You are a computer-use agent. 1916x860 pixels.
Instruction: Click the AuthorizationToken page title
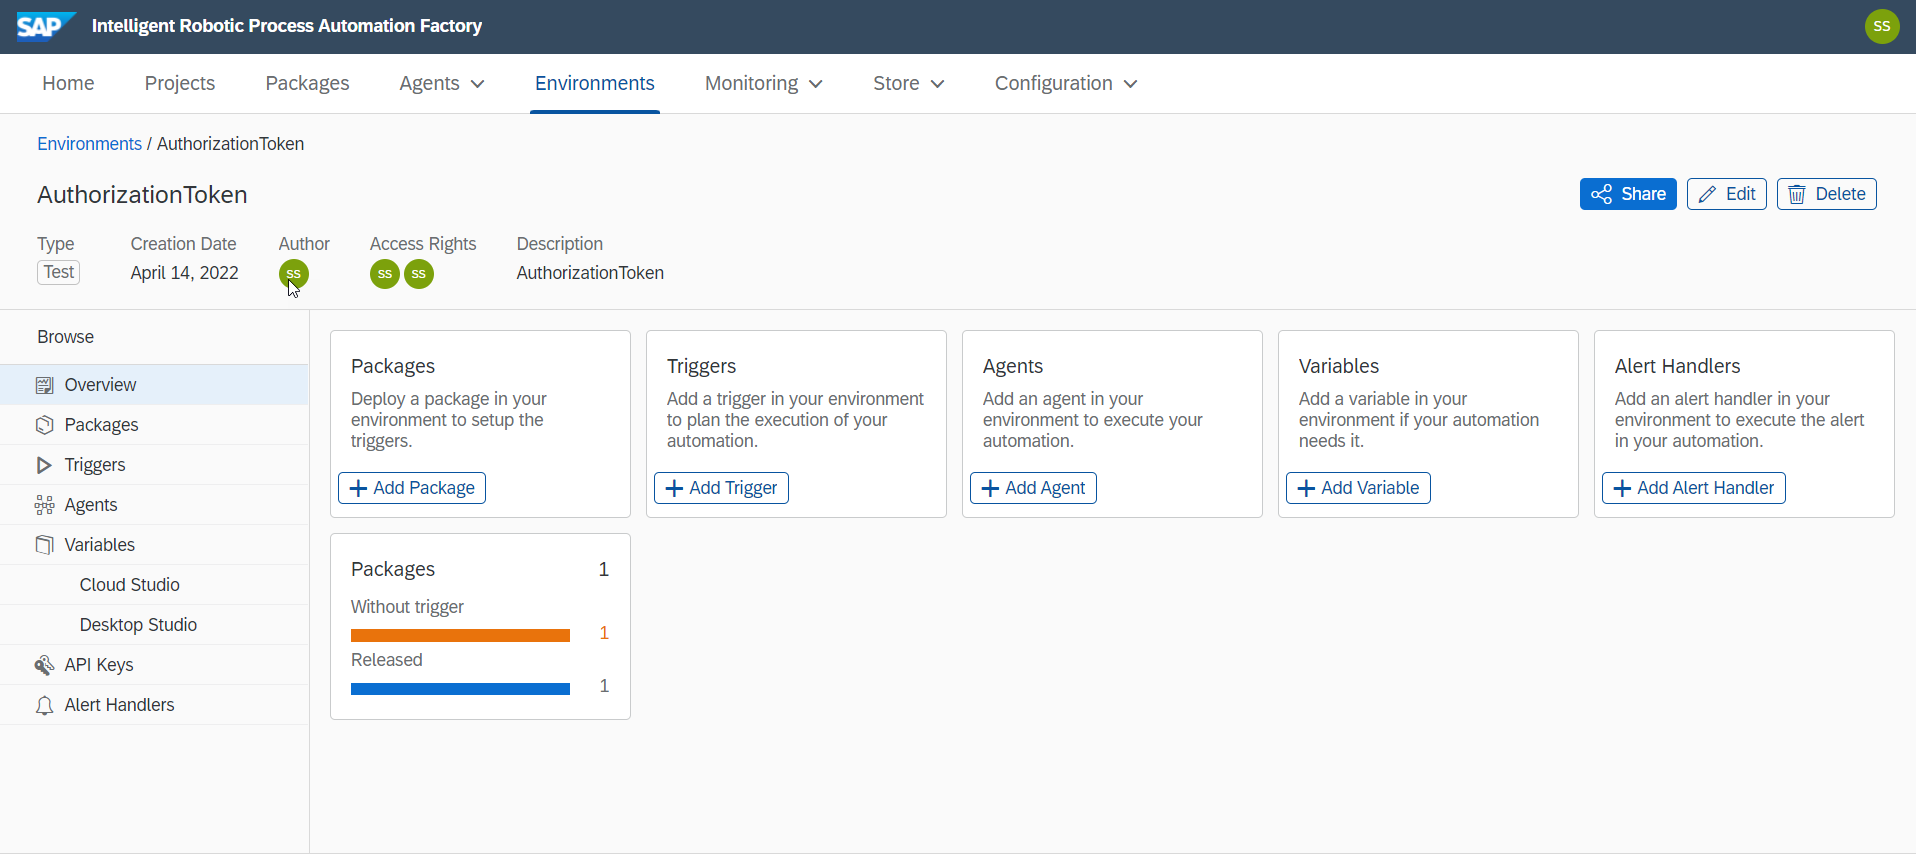pos(142,195)
